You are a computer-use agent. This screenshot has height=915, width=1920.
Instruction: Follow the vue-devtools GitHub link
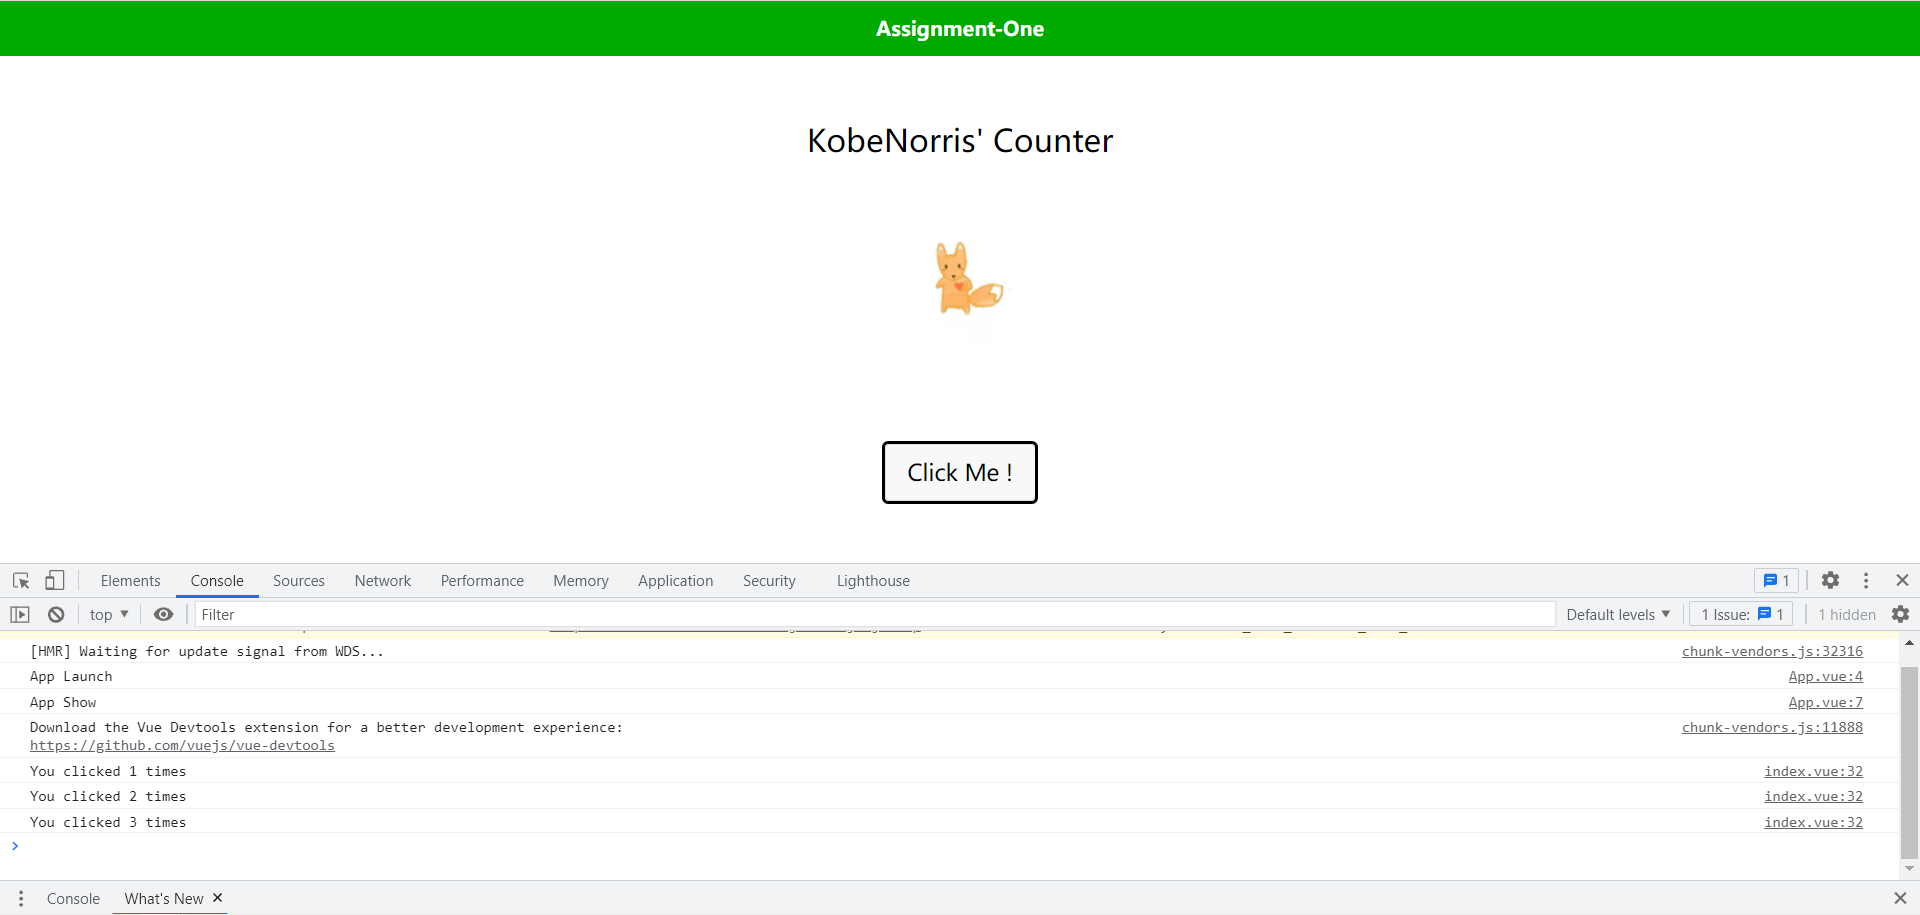pyautogui.click(x=182, y=746)
